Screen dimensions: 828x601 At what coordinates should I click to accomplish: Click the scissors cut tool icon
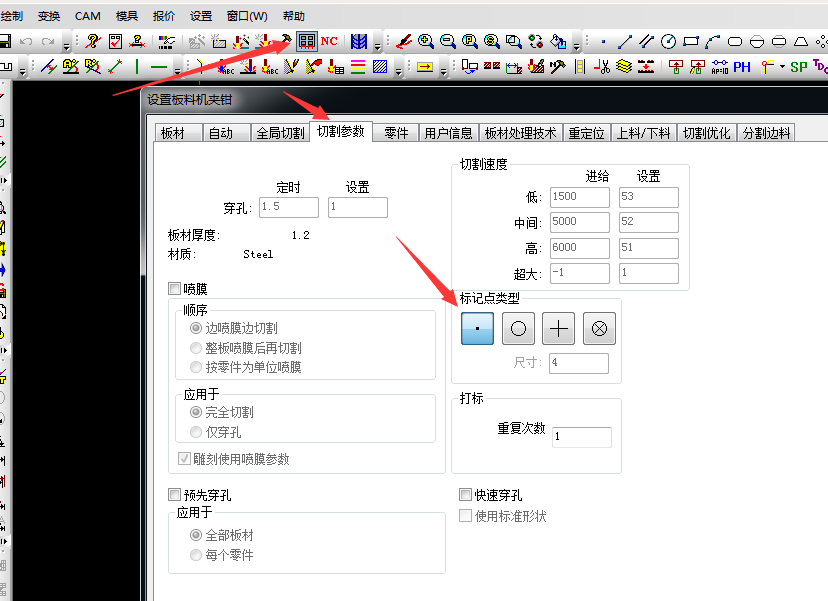[602, 67]
